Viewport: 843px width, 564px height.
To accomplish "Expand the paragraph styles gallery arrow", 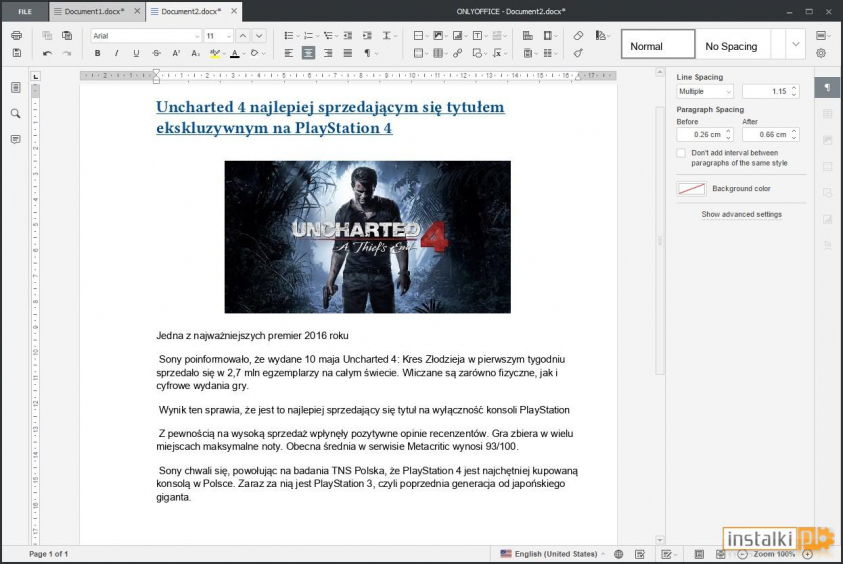I will click(x=796, y=45).
